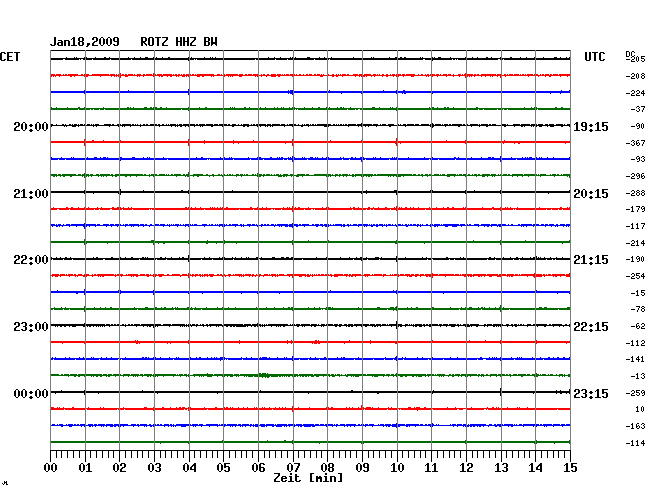
Task: Click the DC offset value -93
Action: 638,159
